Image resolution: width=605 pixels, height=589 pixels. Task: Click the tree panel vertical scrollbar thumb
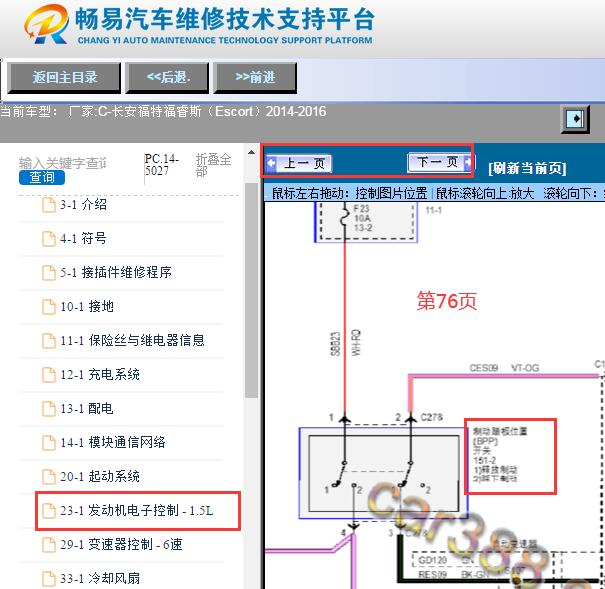coord(251,290)
